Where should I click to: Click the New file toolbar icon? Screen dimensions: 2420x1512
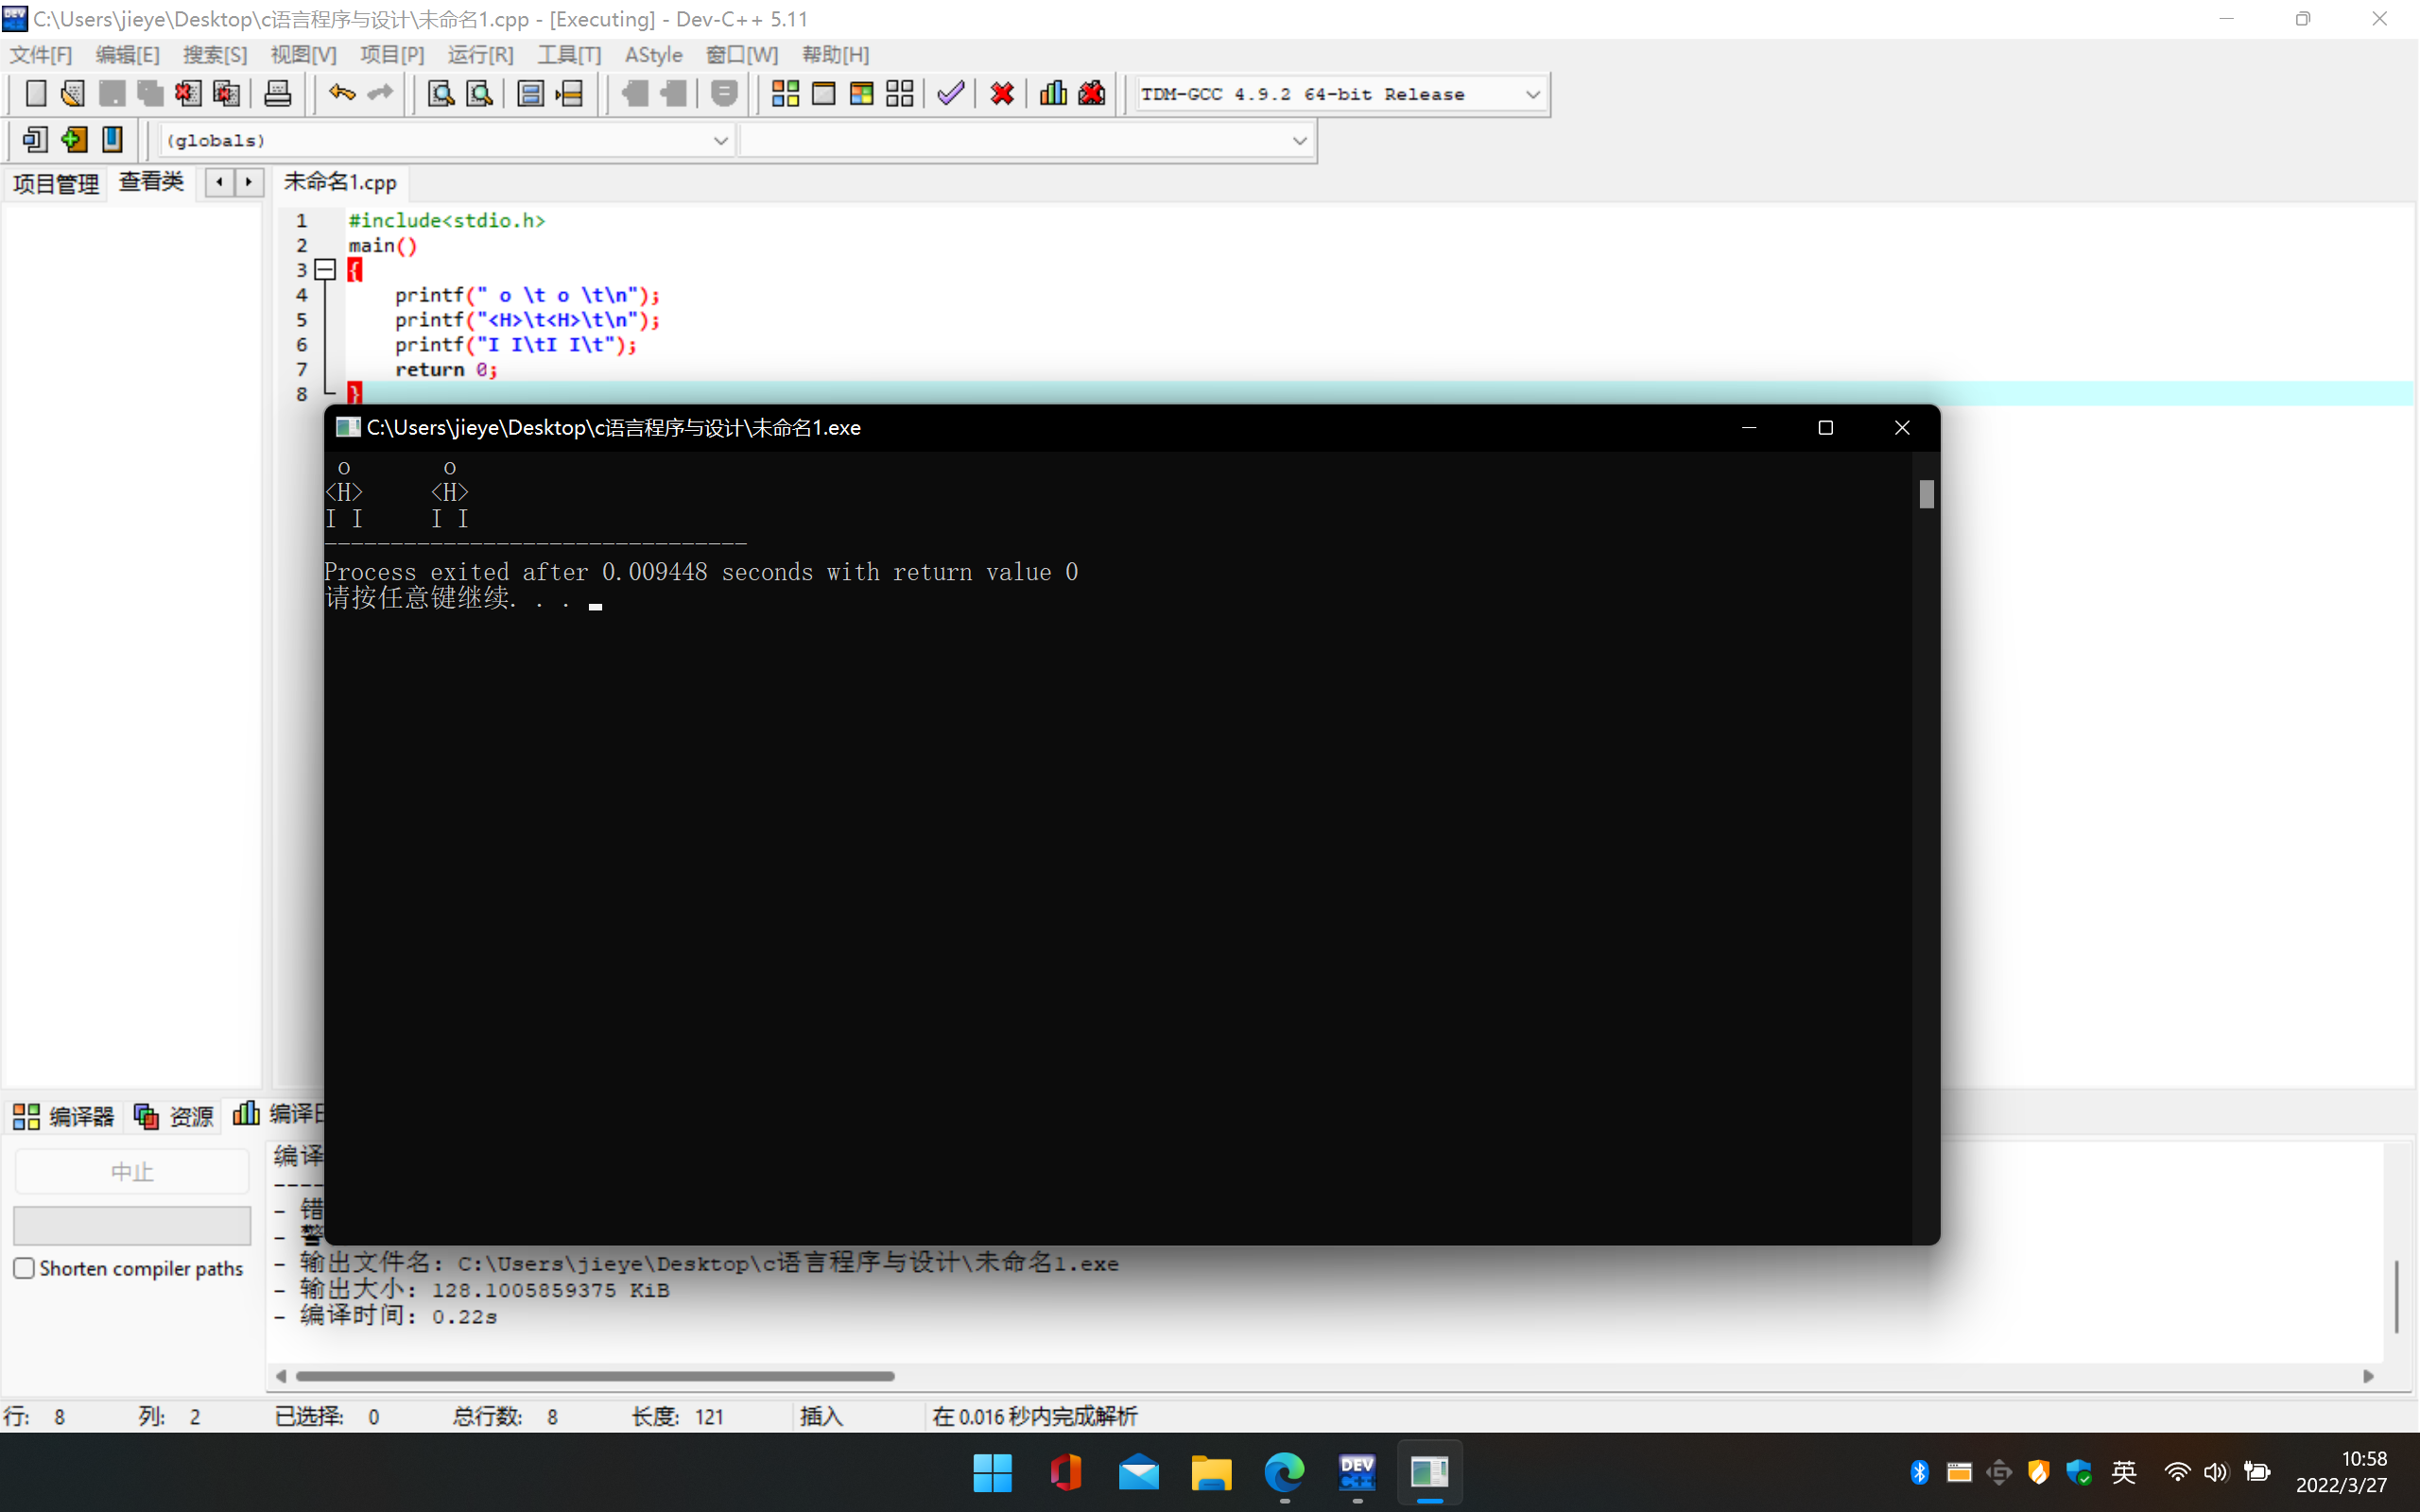(35, 94)
